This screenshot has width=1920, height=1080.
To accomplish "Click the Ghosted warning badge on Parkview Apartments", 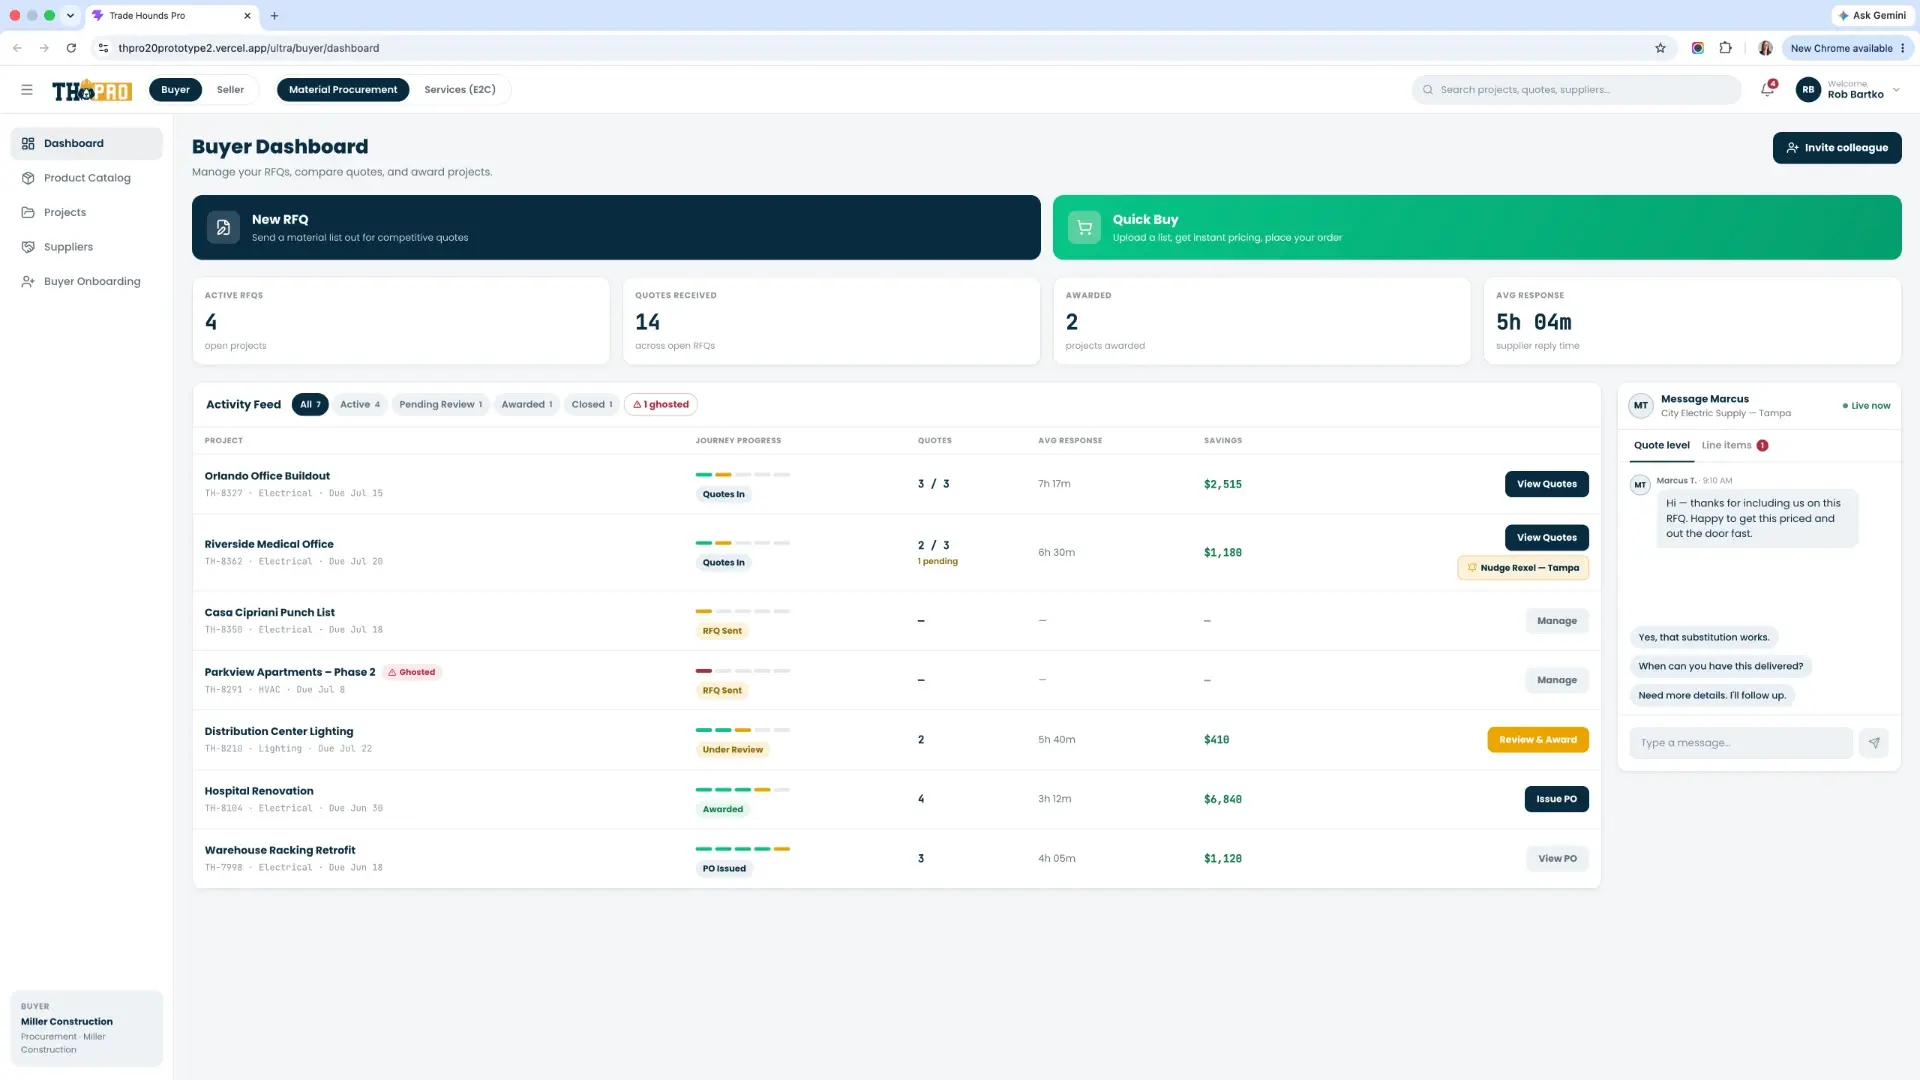I will coord(412,672).
